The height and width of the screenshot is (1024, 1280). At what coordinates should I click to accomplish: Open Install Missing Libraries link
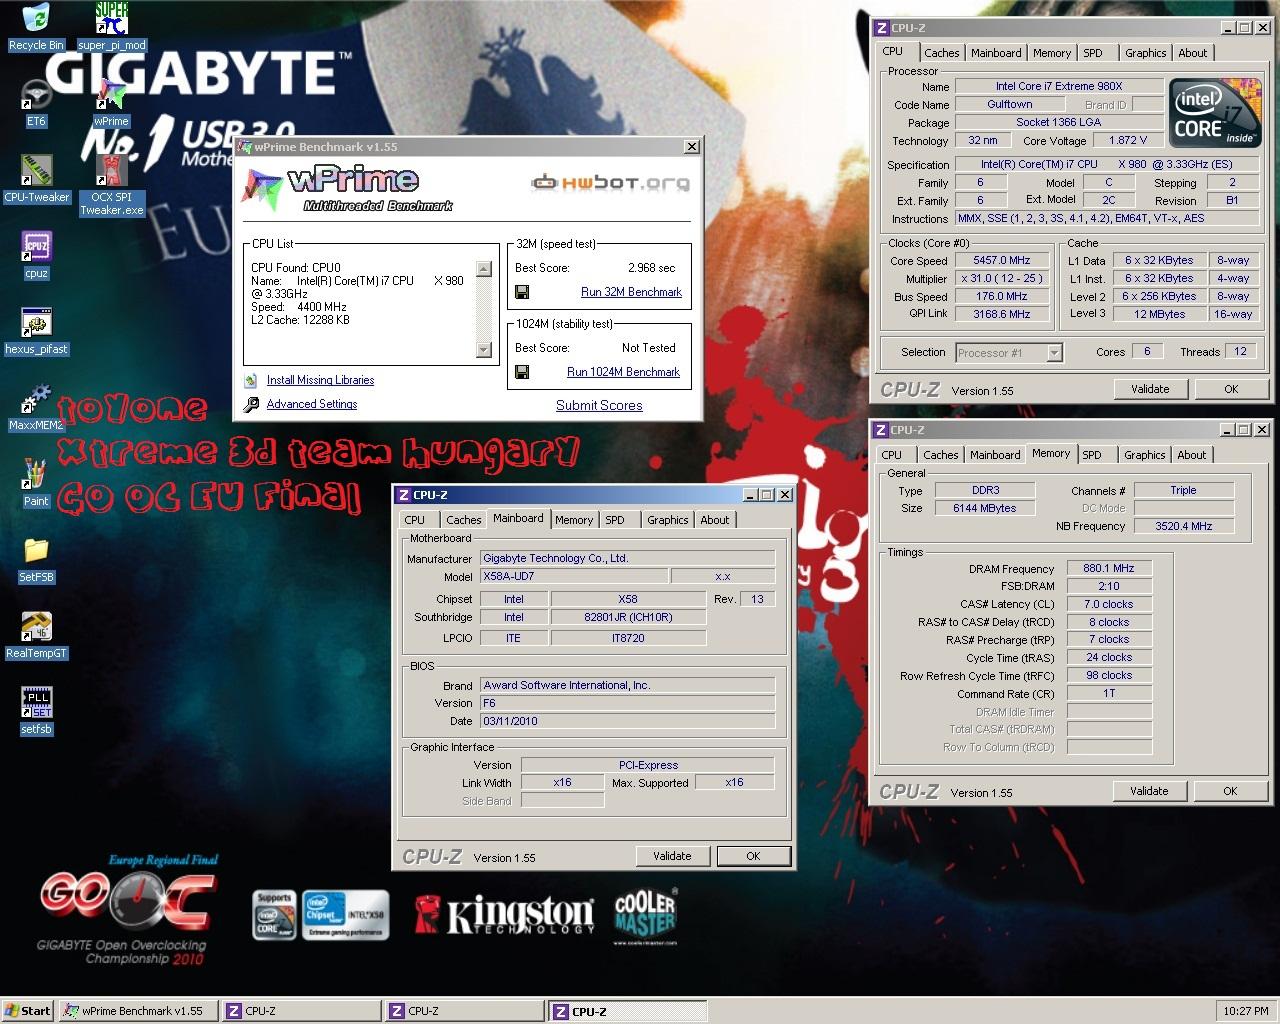(320, 380)
